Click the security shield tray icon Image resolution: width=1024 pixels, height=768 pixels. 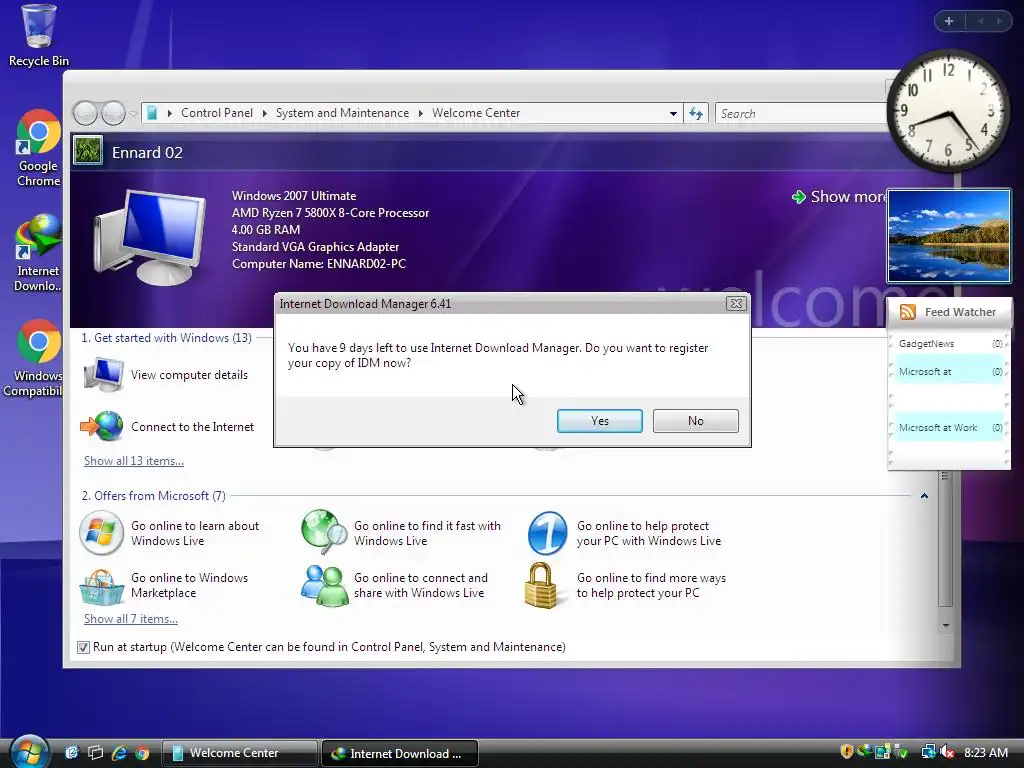tap(847, 751)
